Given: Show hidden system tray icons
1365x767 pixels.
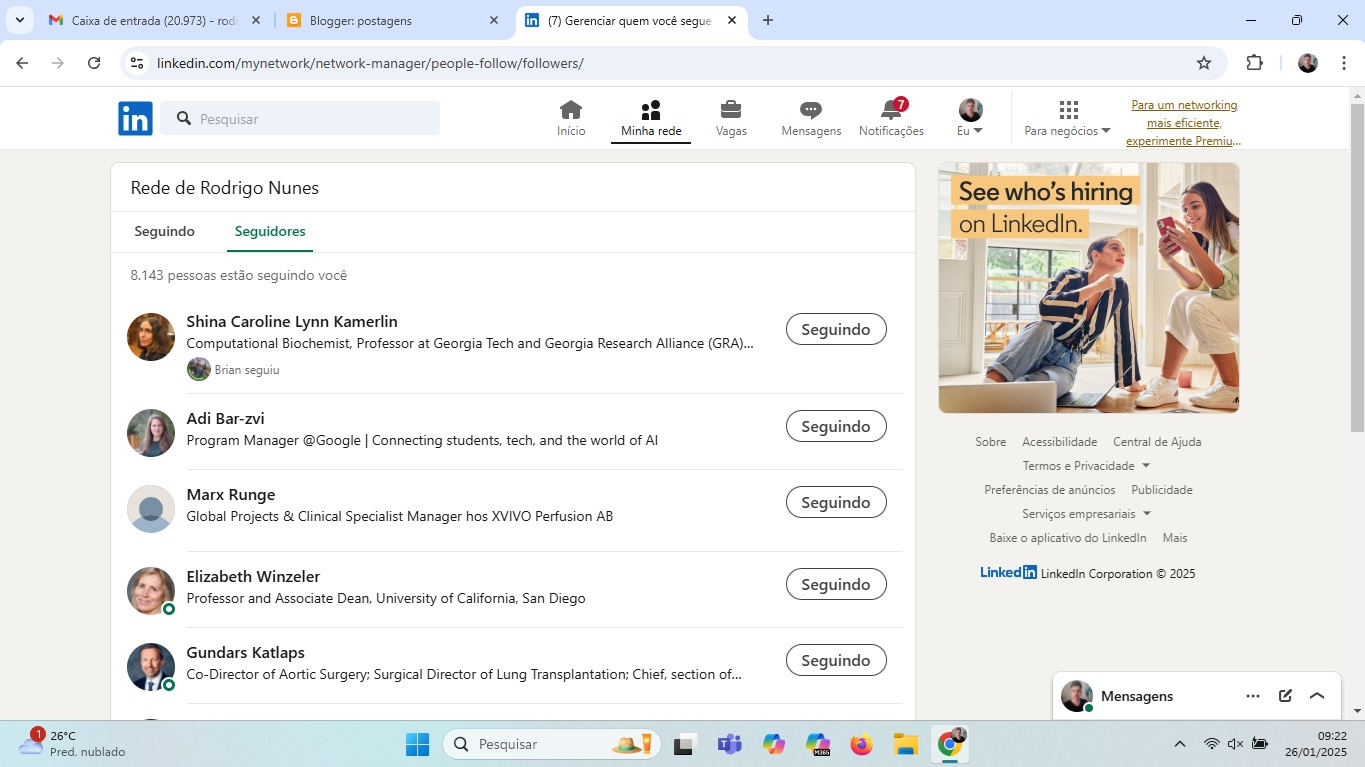Looking at the screenshot, I should click(1180, 744).
